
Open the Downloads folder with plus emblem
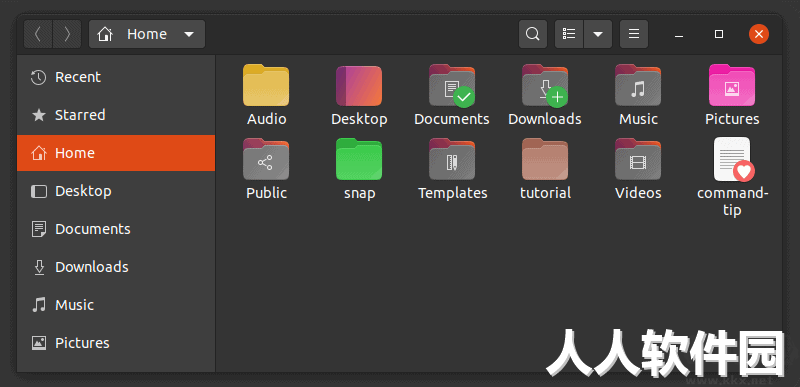click(545, 86)
